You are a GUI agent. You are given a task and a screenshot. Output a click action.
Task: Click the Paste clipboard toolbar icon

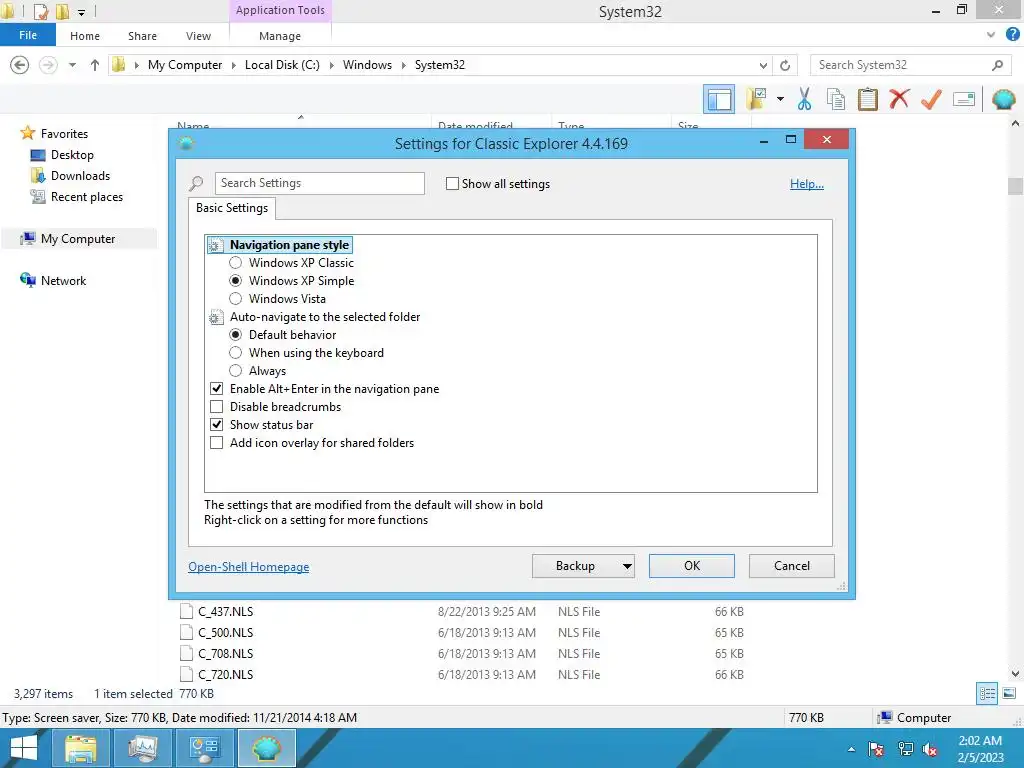(867, 99)
